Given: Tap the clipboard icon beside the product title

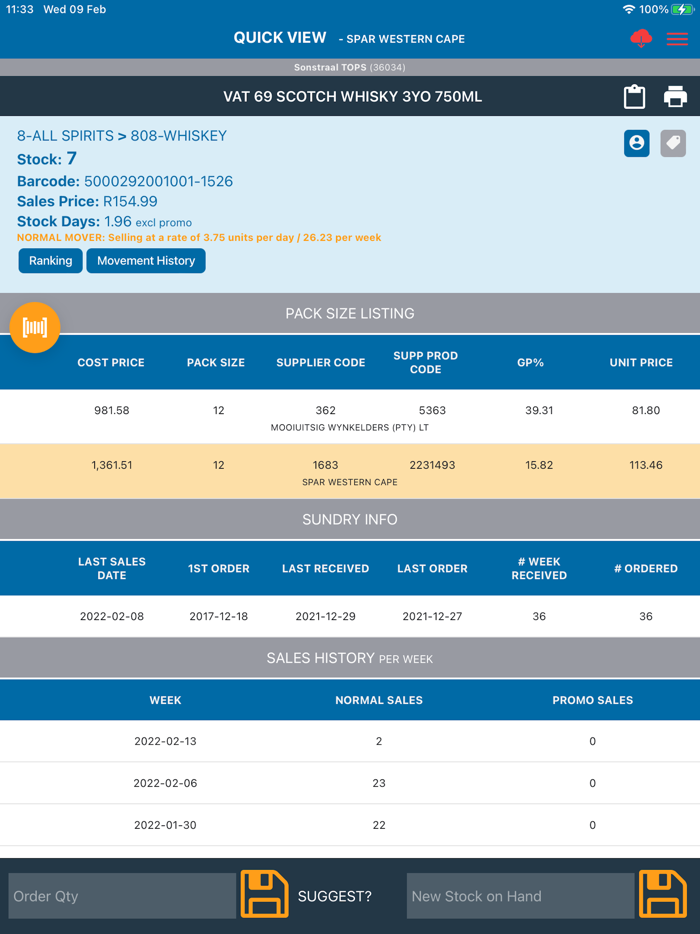Looking at the screenshot, I should (x=634, y=96).
